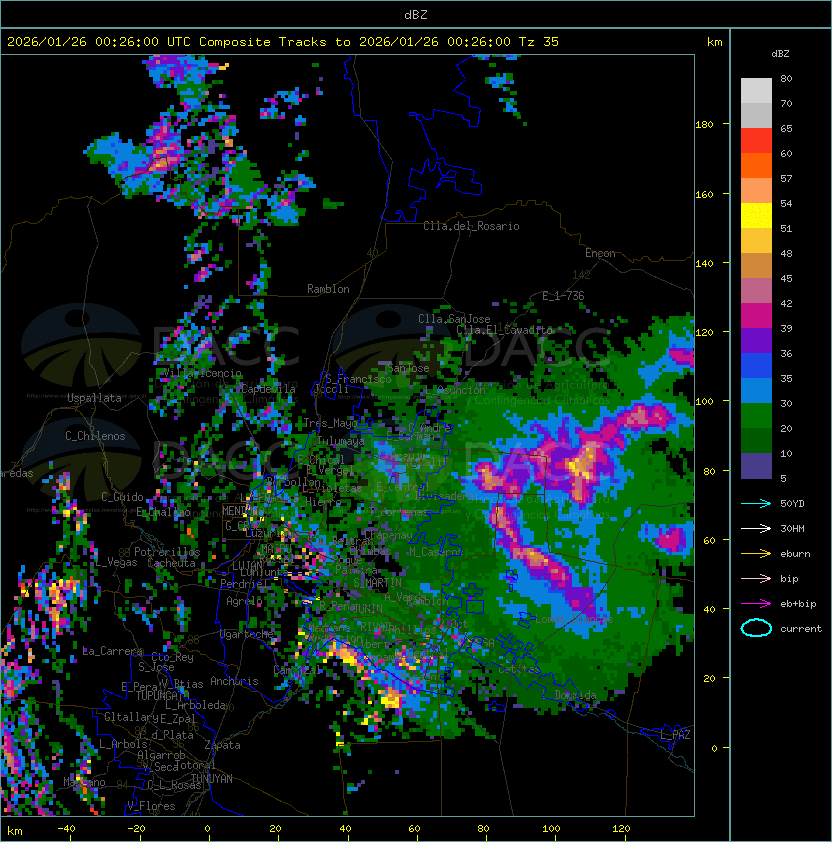Click the 'Uspallata' map label
The width and height of the screenshot is (832, 842).
tap(94, 398)
